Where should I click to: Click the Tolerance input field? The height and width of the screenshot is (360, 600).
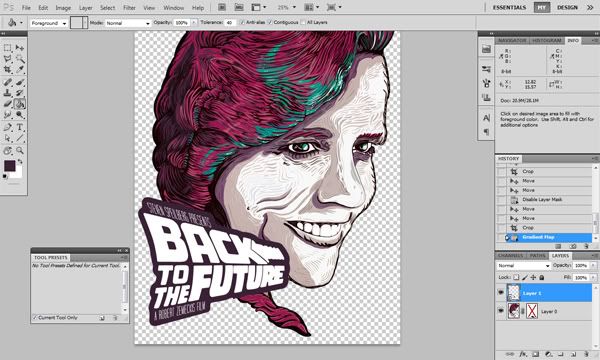click(230, 23)
